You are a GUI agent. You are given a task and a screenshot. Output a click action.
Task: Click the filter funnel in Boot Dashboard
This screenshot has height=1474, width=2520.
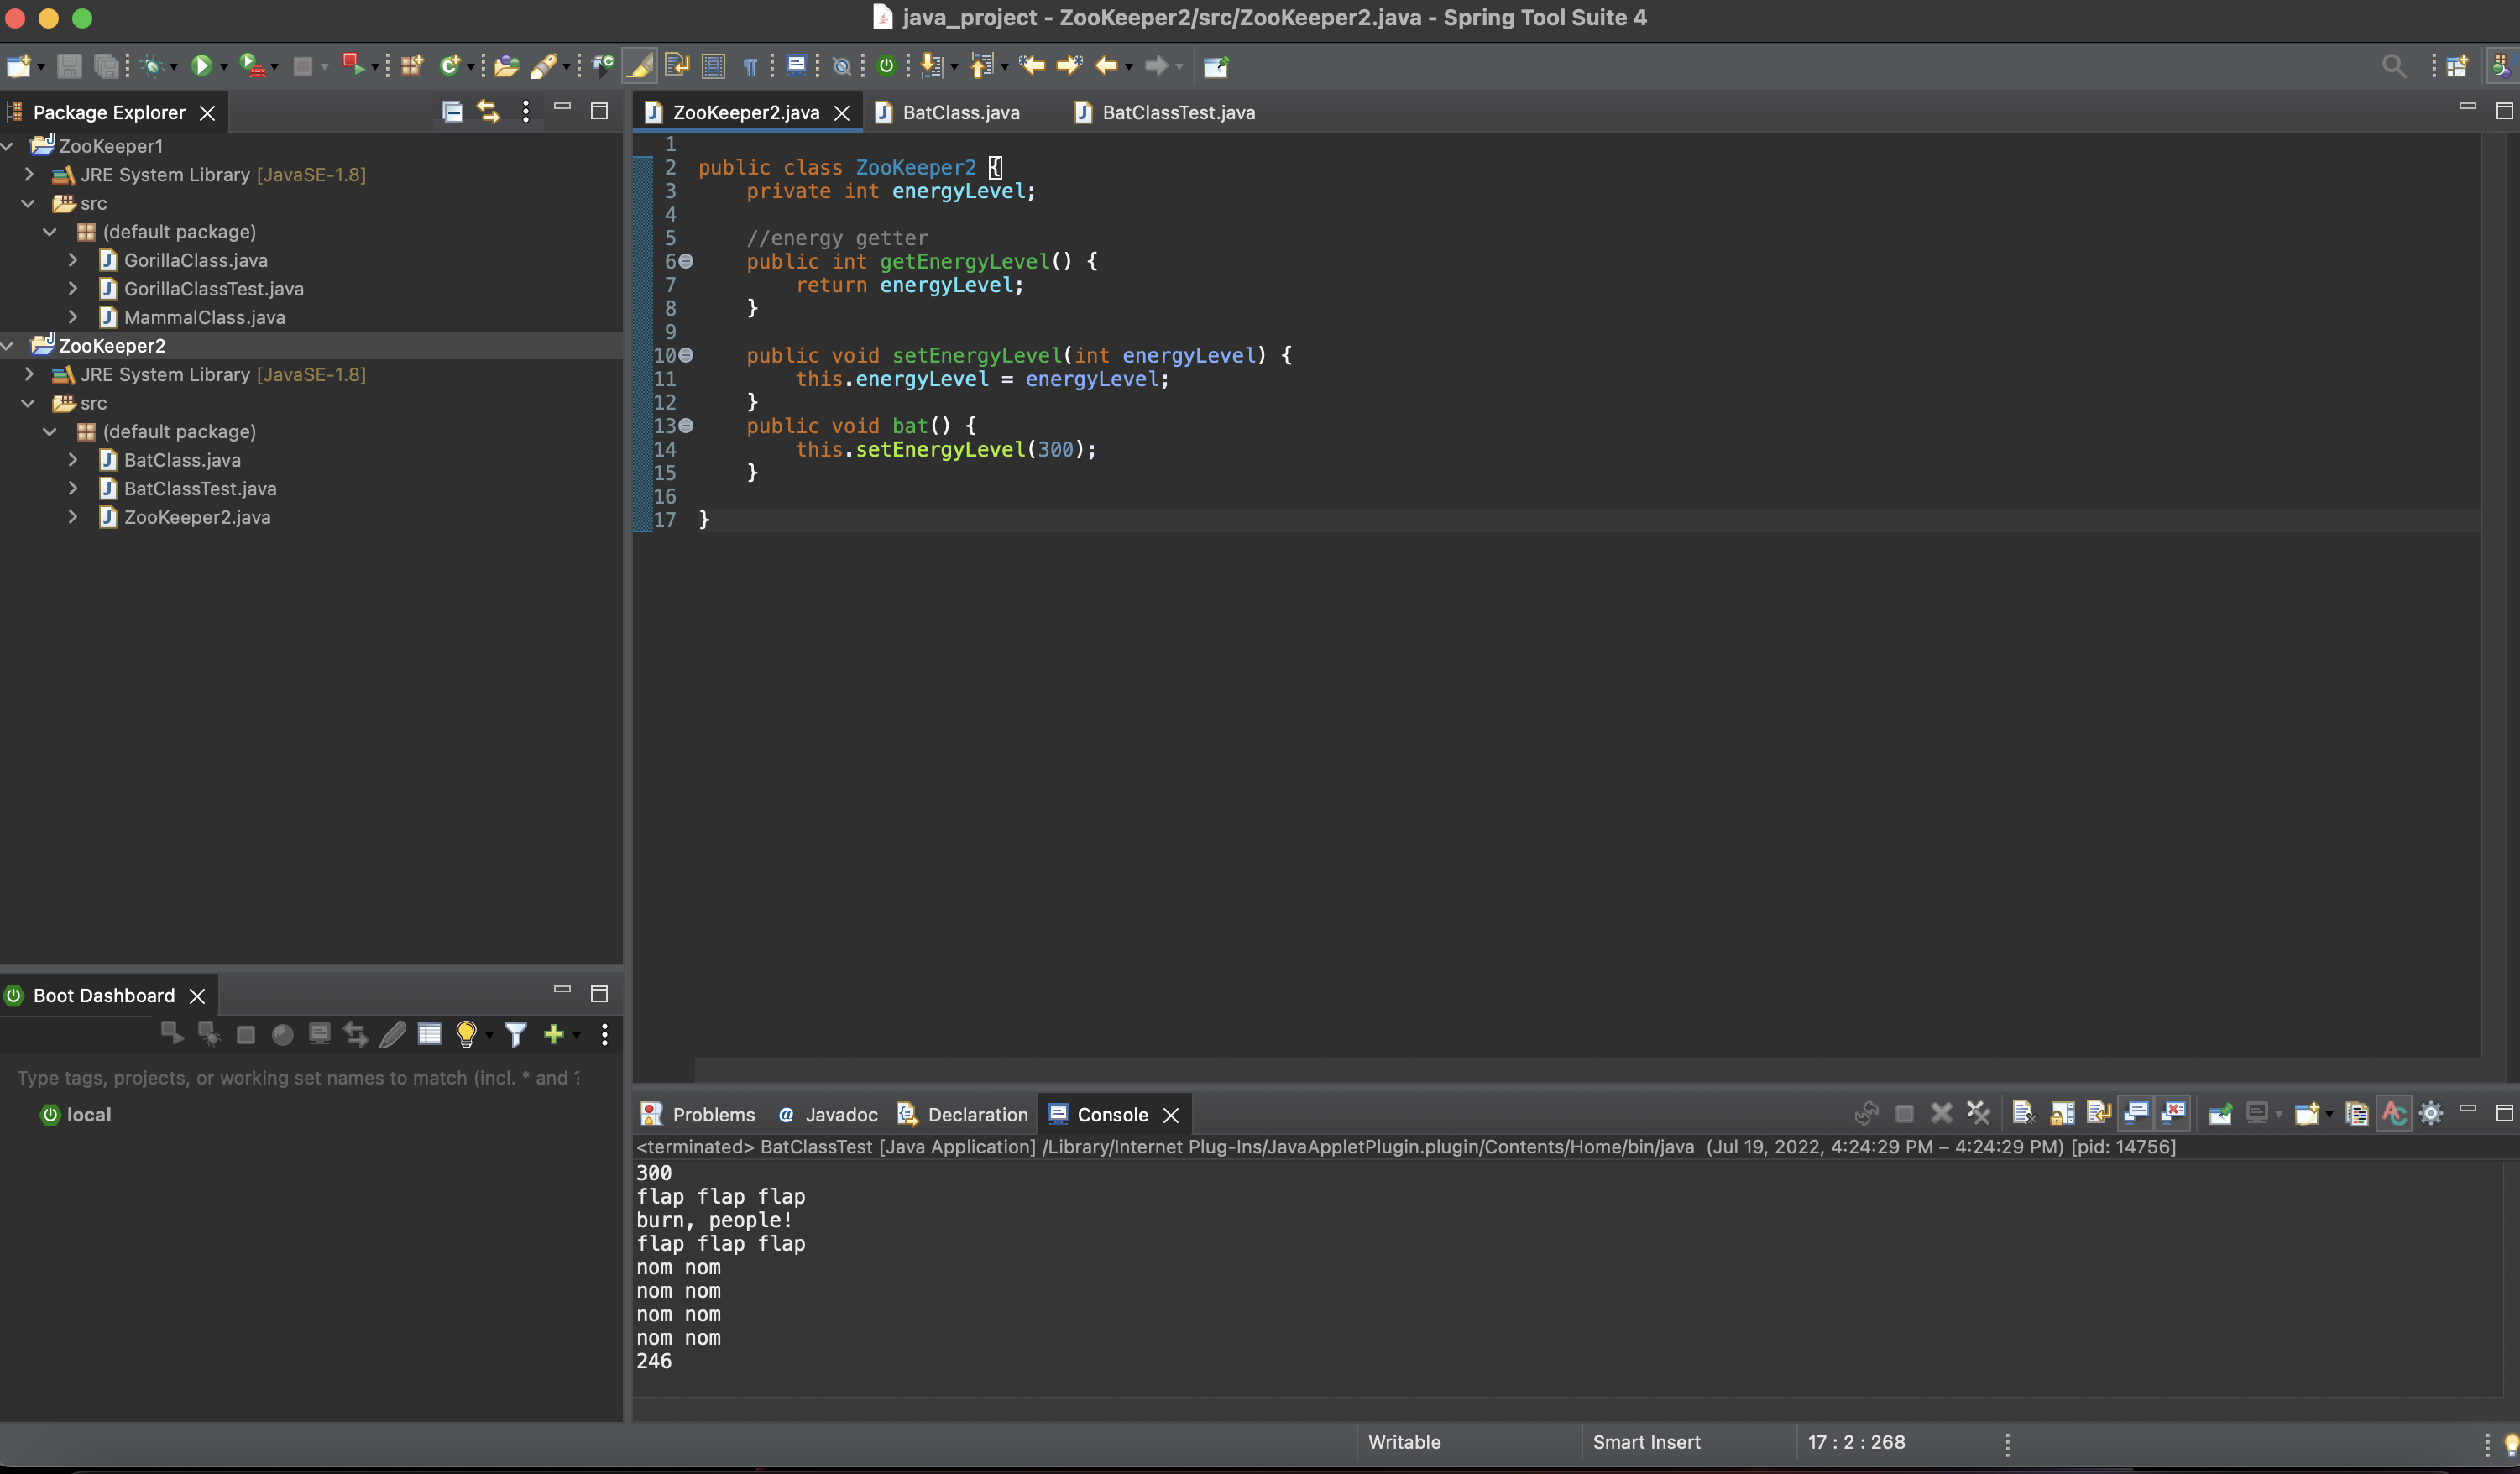click(x=515, y=1034)
